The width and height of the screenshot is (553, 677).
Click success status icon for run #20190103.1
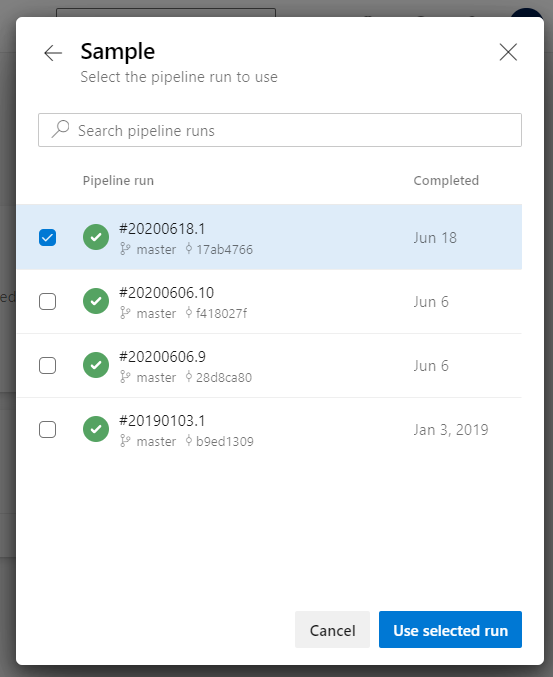tap(96, 429)
